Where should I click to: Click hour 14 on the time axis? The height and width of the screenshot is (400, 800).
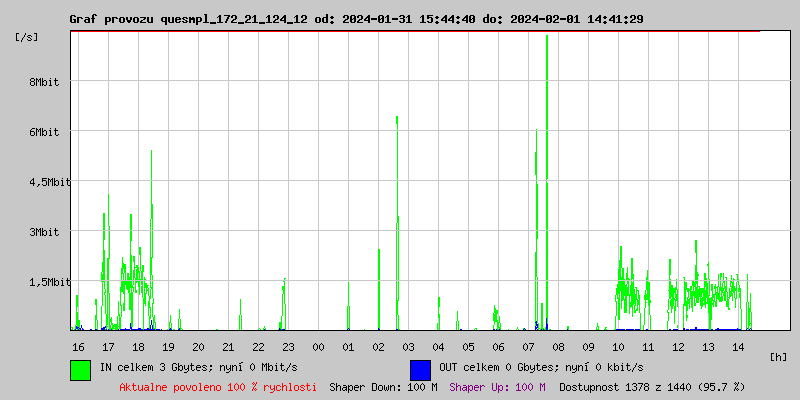point(738,346)
